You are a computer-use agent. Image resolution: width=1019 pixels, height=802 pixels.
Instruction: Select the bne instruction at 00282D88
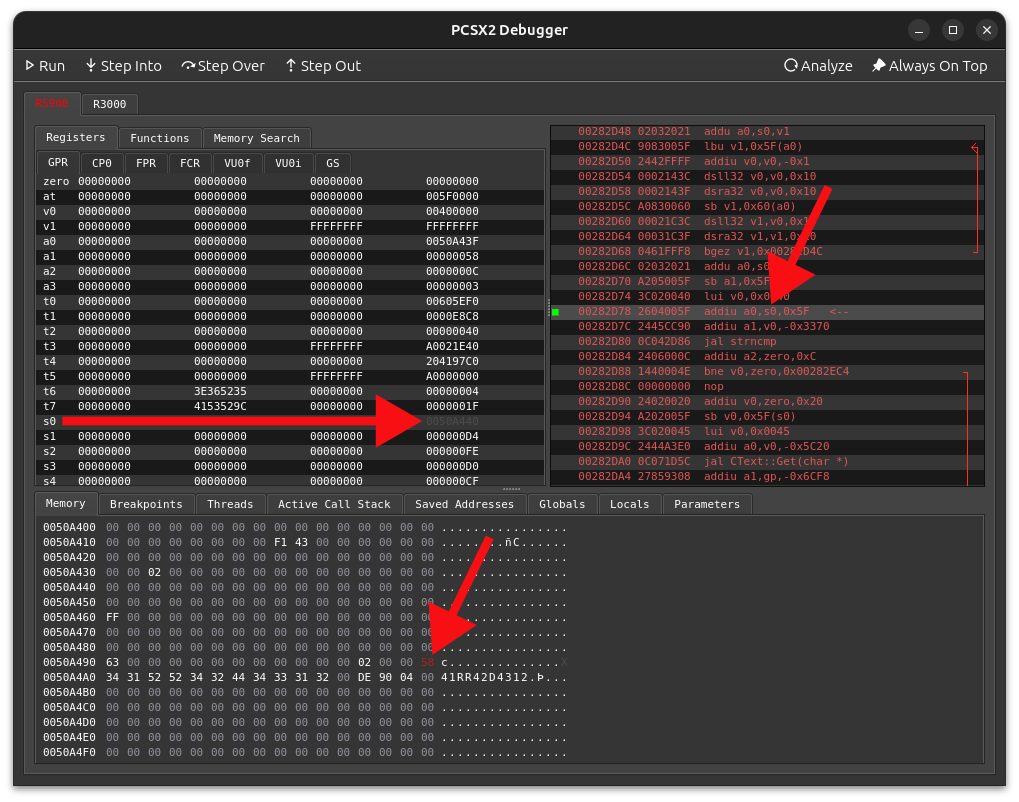767,371
